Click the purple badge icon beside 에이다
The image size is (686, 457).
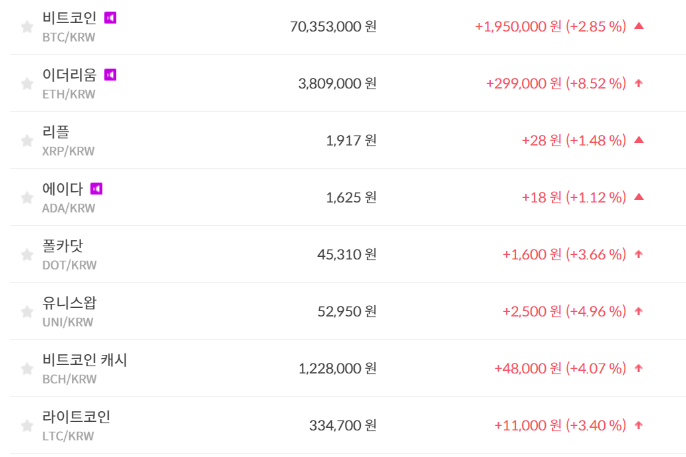pyautogui.click(x=96, y=189)
